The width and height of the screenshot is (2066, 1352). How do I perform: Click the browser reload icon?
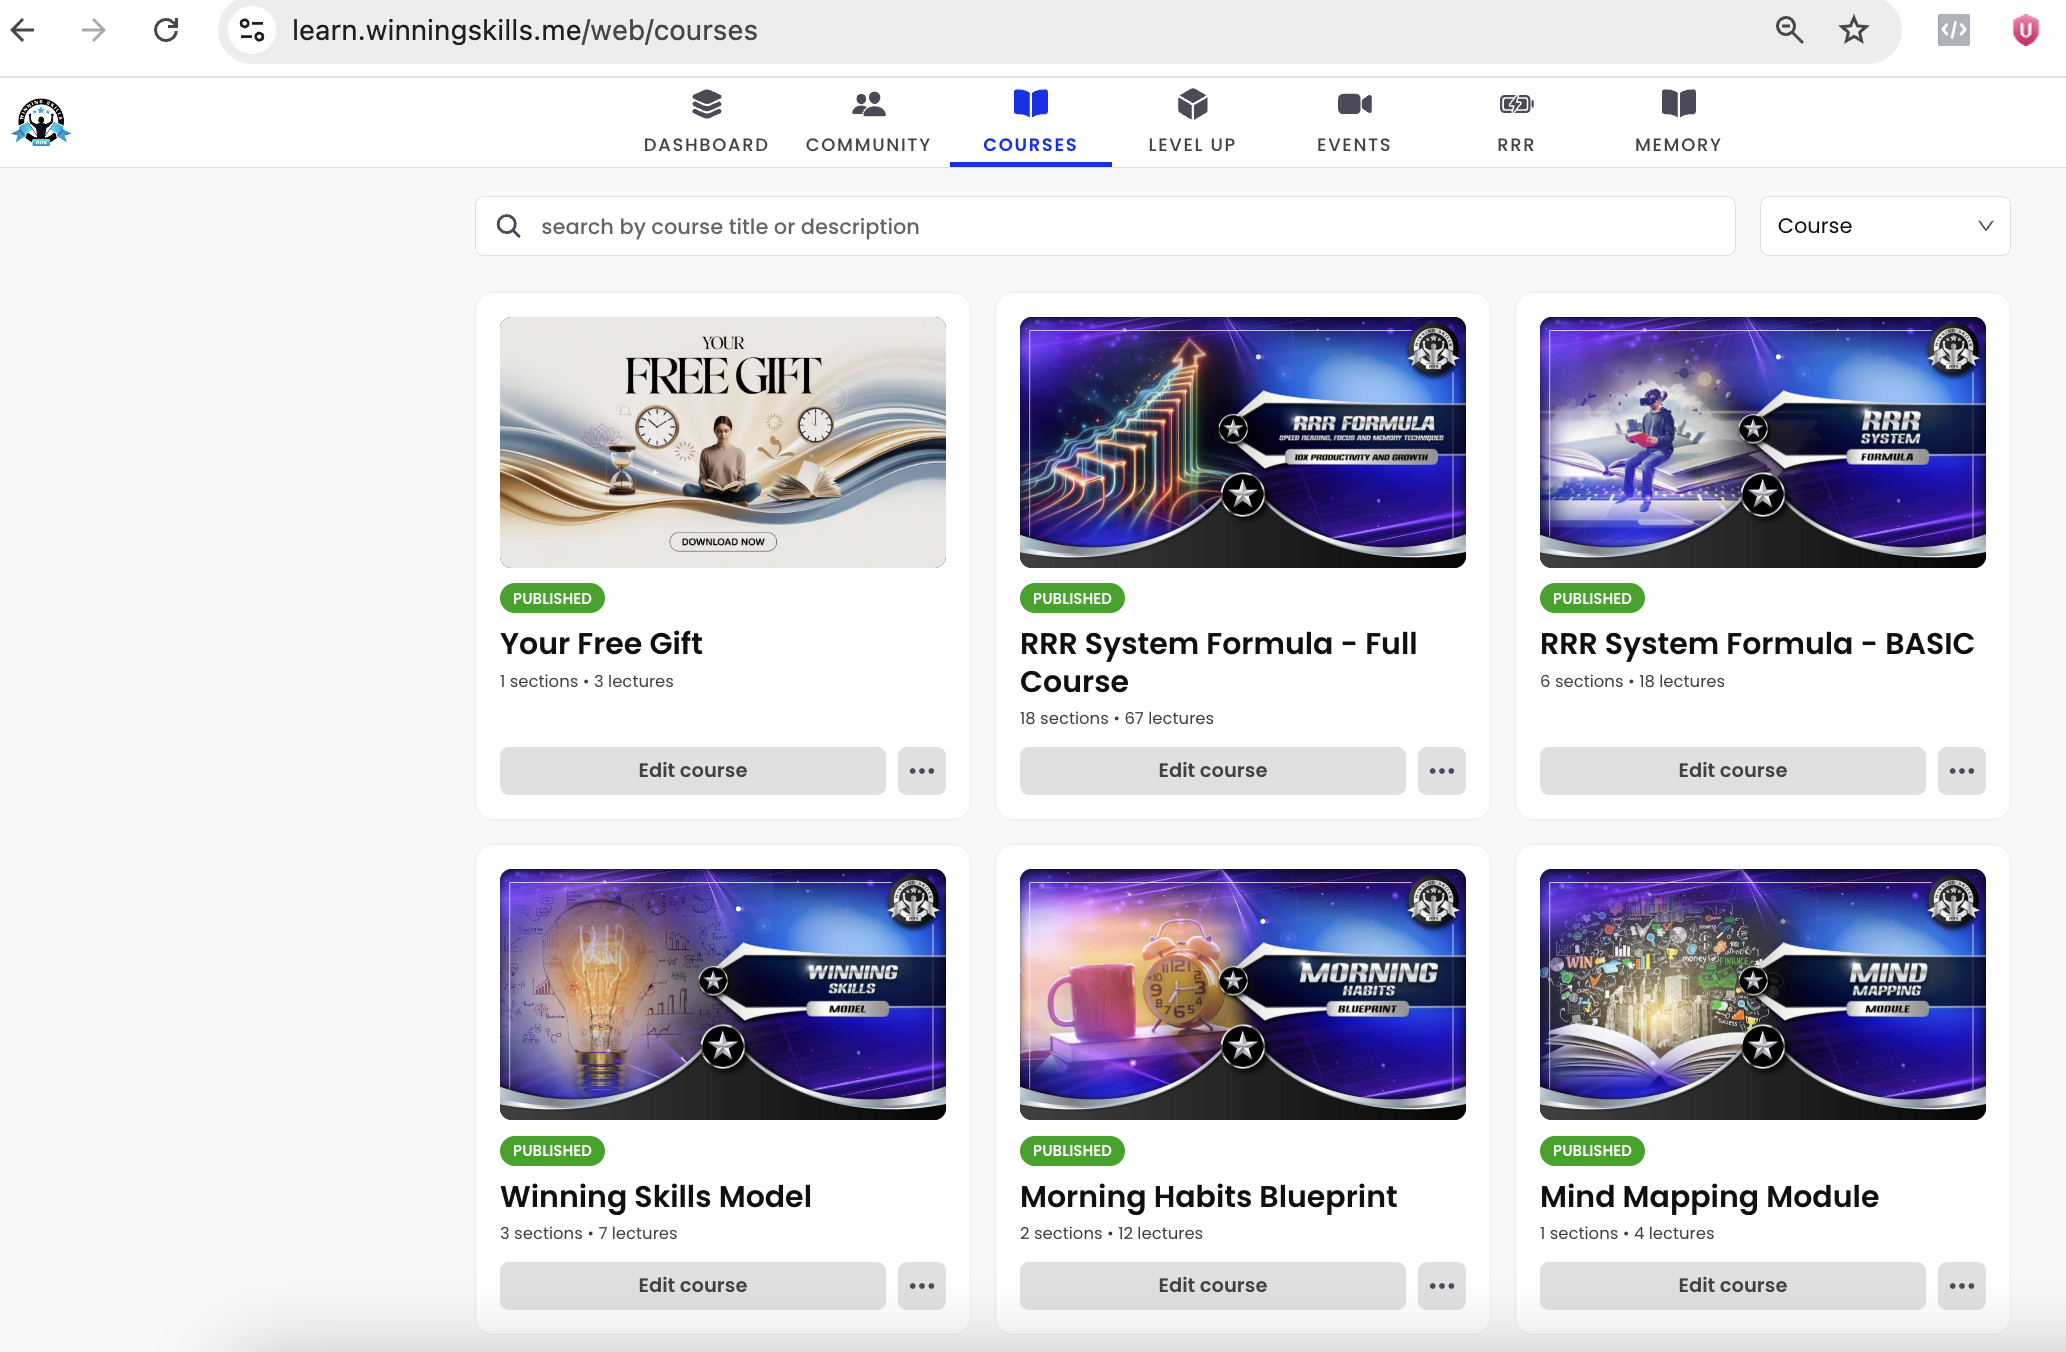166,30
